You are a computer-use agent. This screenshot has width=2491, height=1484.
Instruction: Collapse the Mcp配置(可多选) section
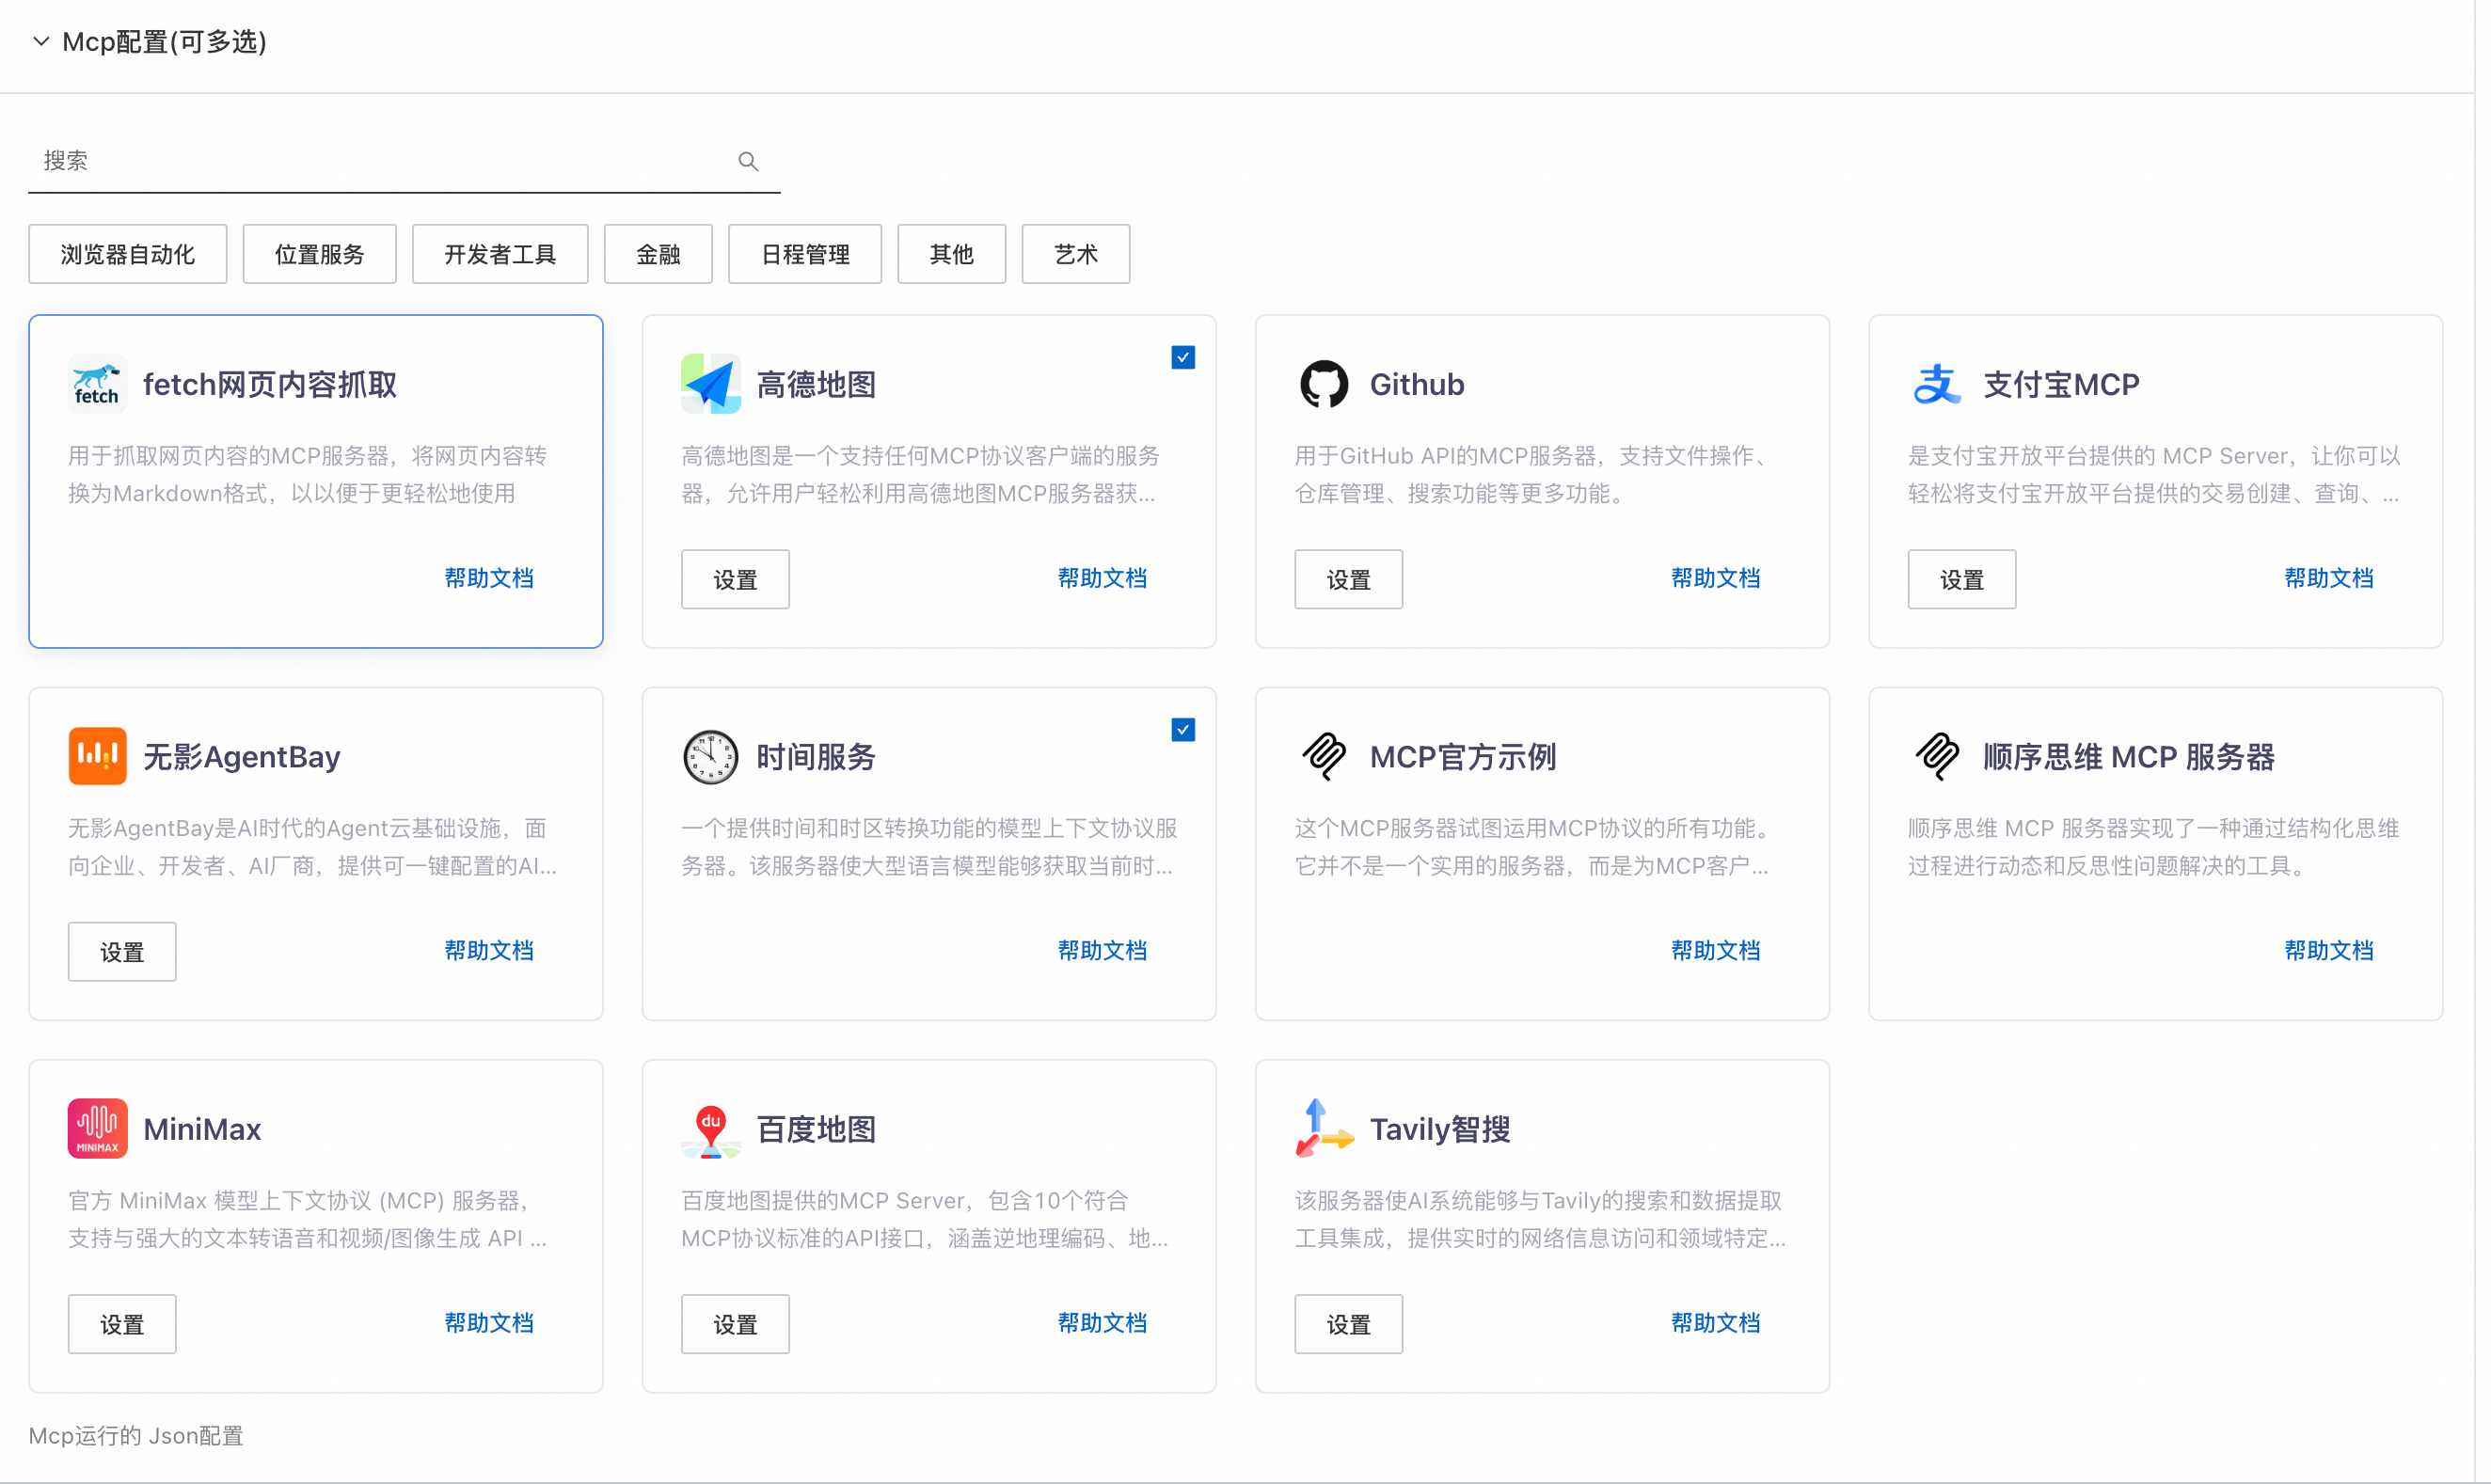[x=41, y=42]
